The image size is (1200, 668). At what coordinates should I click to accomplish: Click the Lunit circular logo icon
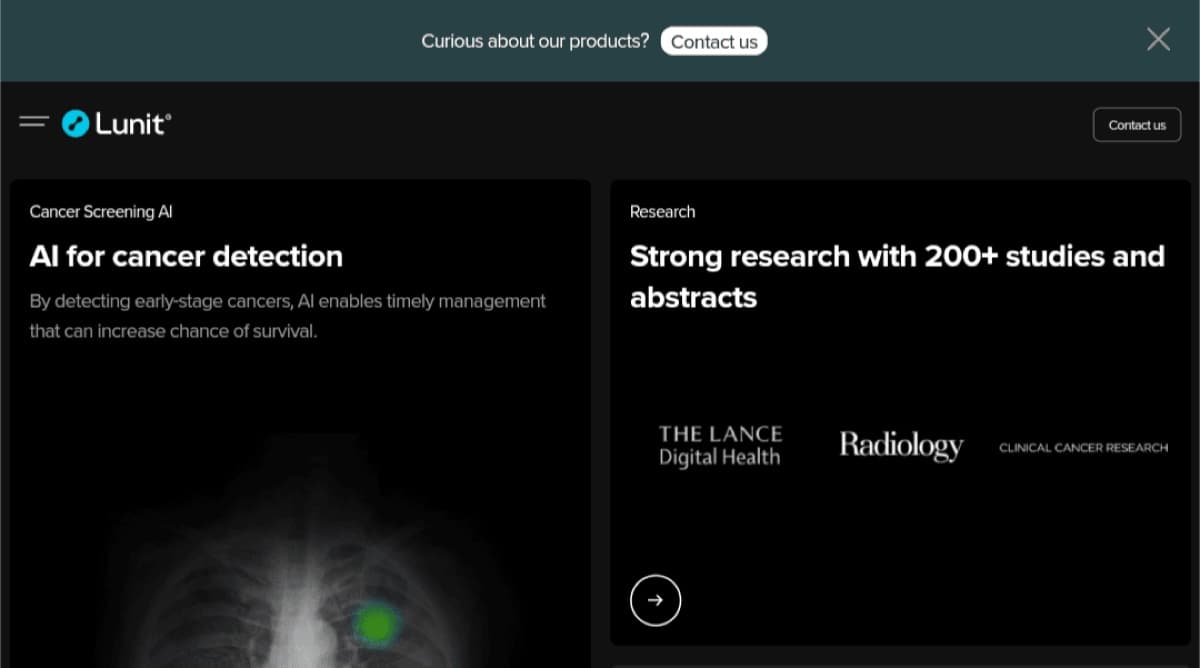pos(76,124)
